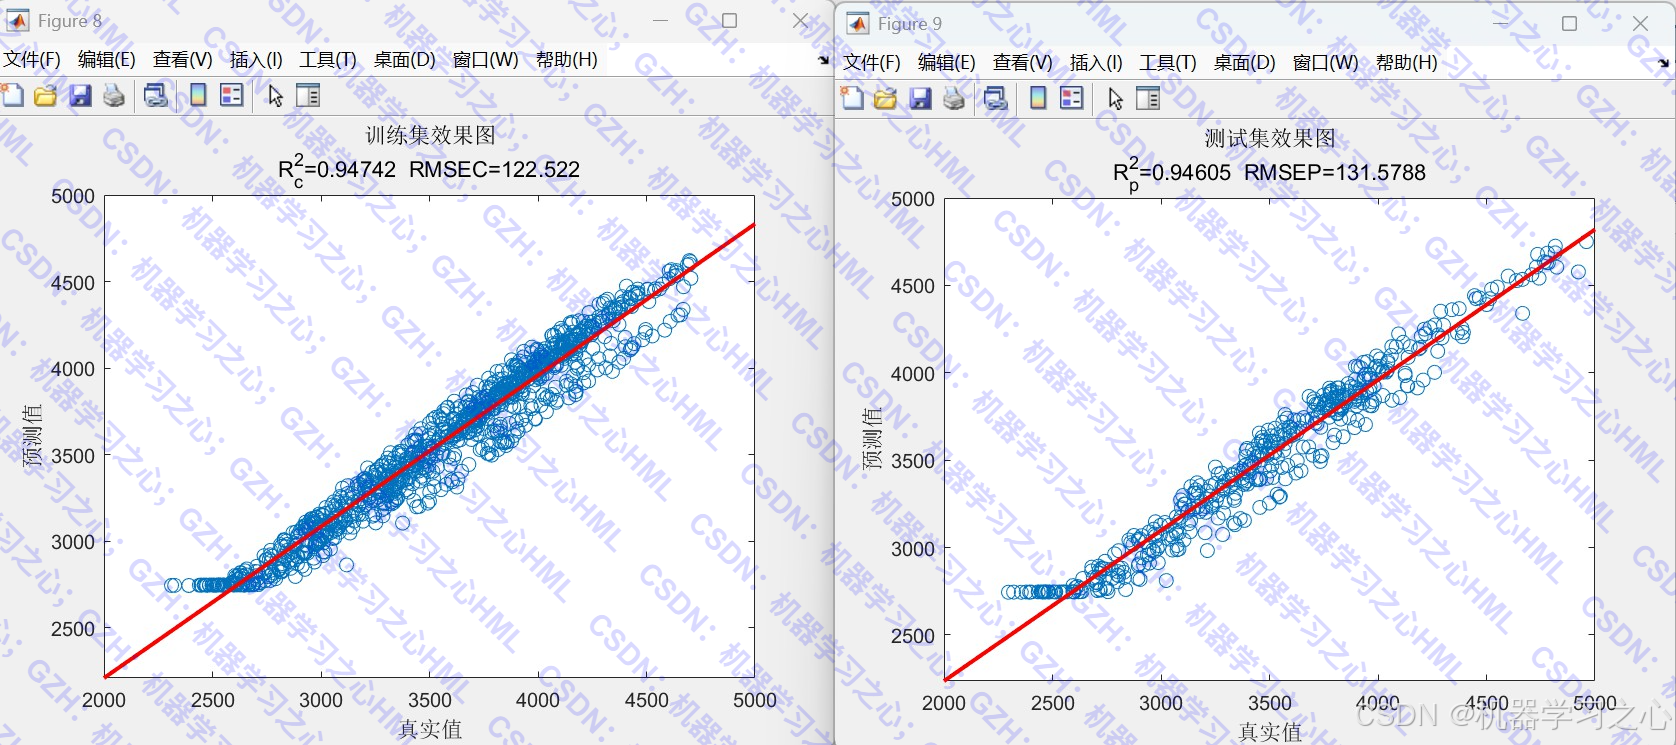
Task: Select Edit Plot arrow in Figure 8 toolbar
Action: 275,96
